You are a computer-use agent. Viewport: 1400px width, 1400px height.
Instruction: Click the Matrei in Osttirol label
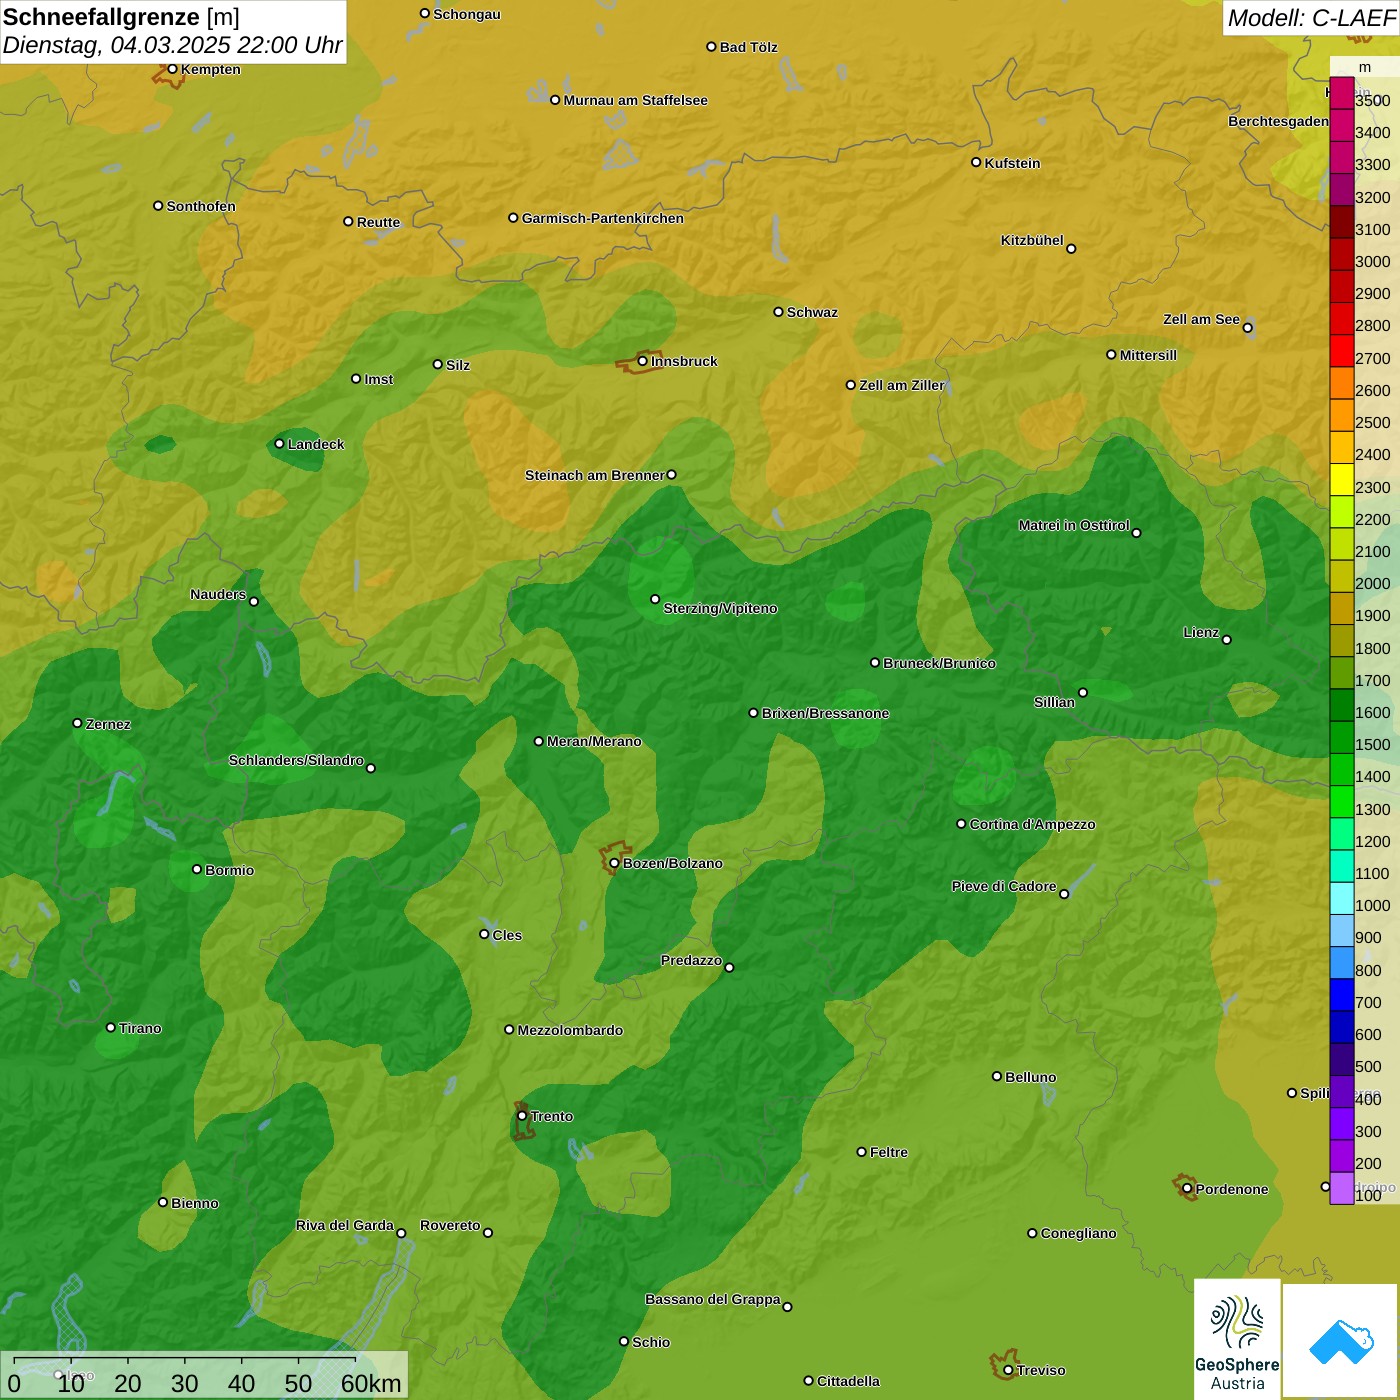click(1074, 525)
